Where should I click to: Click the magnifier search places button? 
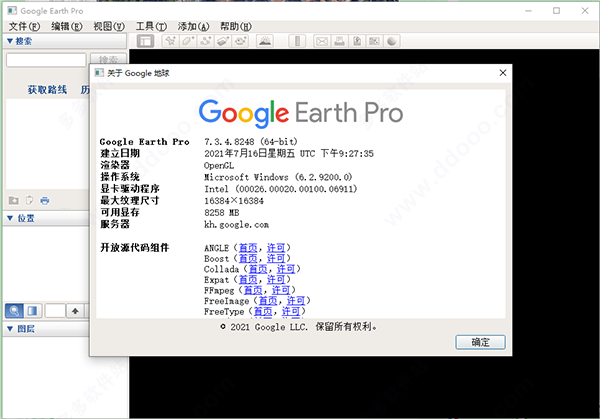pyautogui.click(x=14, y=311)
